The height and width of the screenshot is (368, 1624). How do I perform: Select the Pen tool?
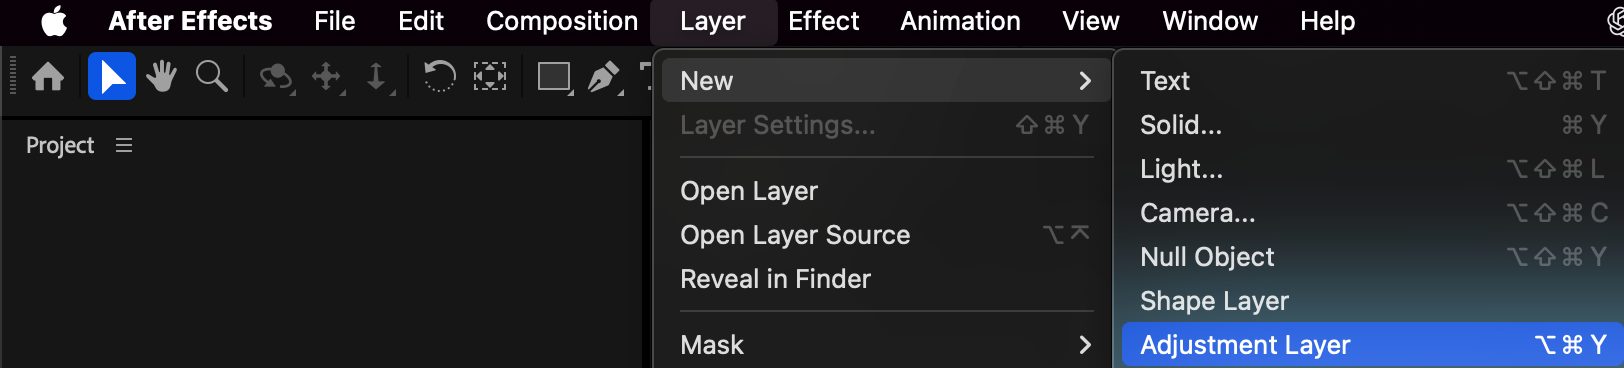click(x=604, y=77)
